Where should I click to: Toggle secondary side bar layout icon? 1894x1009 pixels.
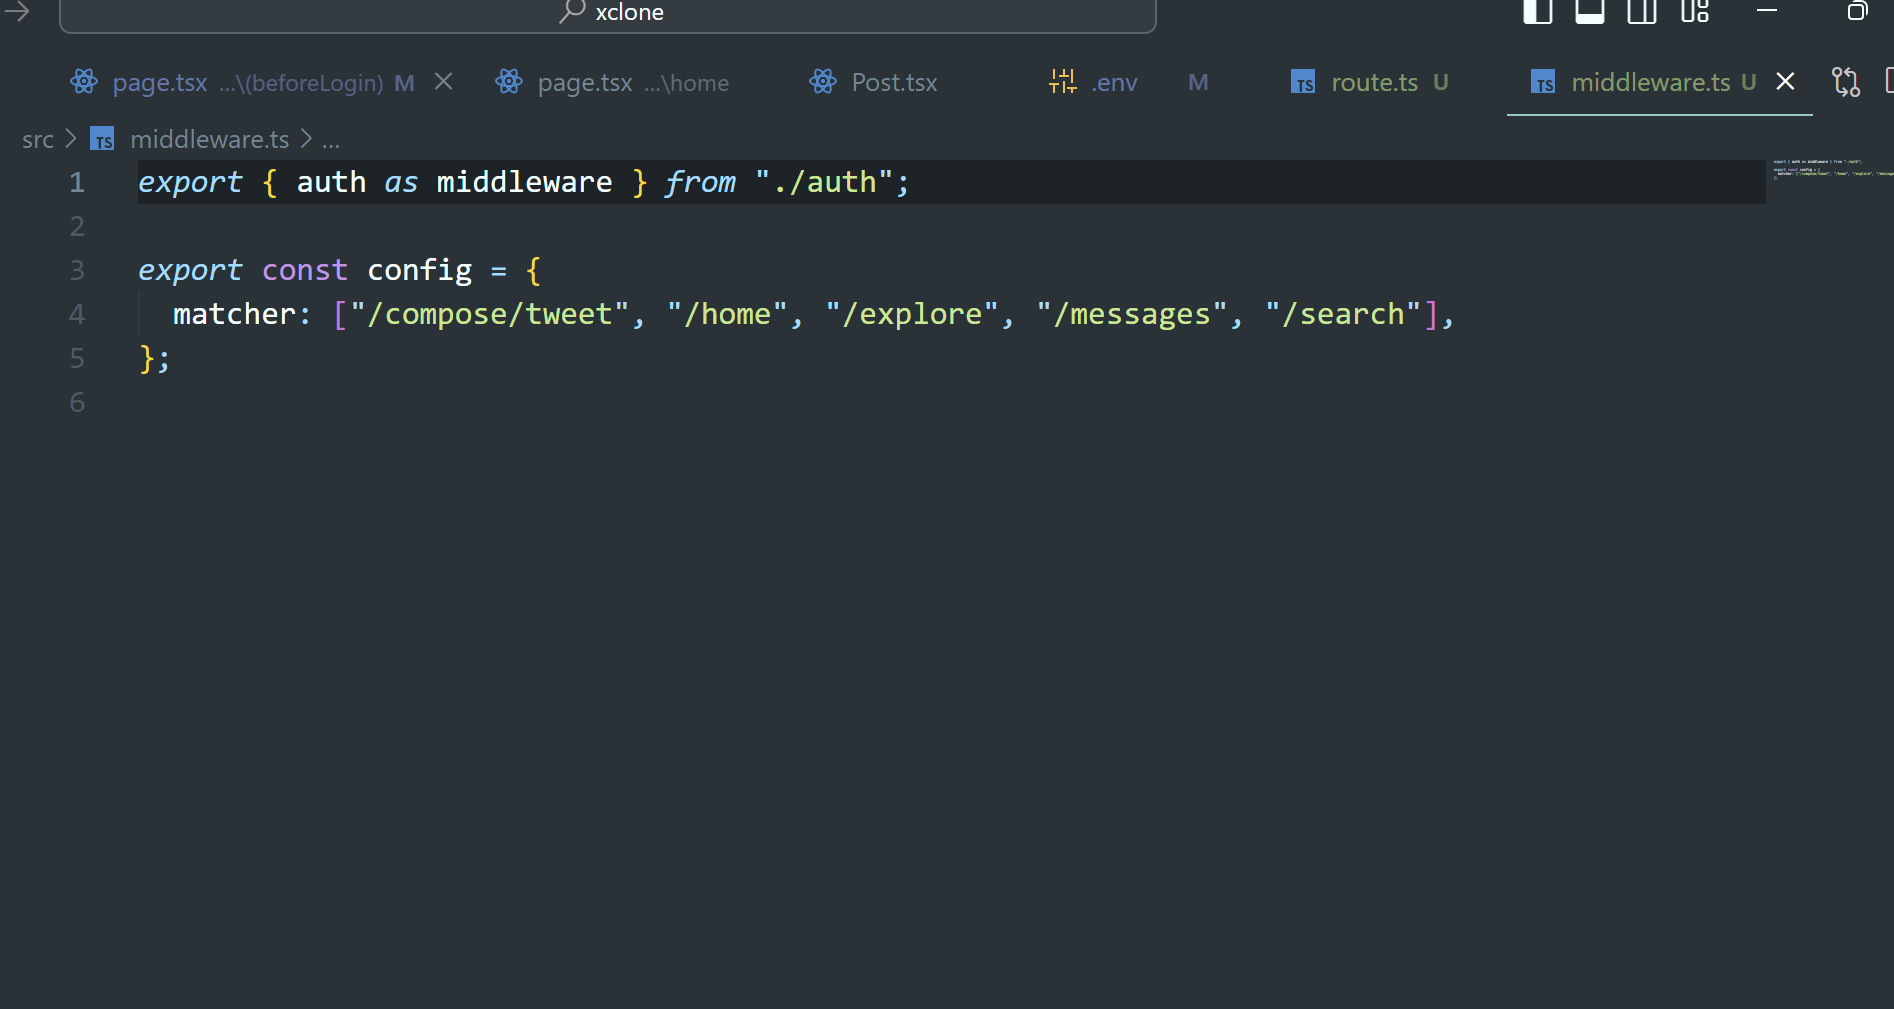[1642, 11]
